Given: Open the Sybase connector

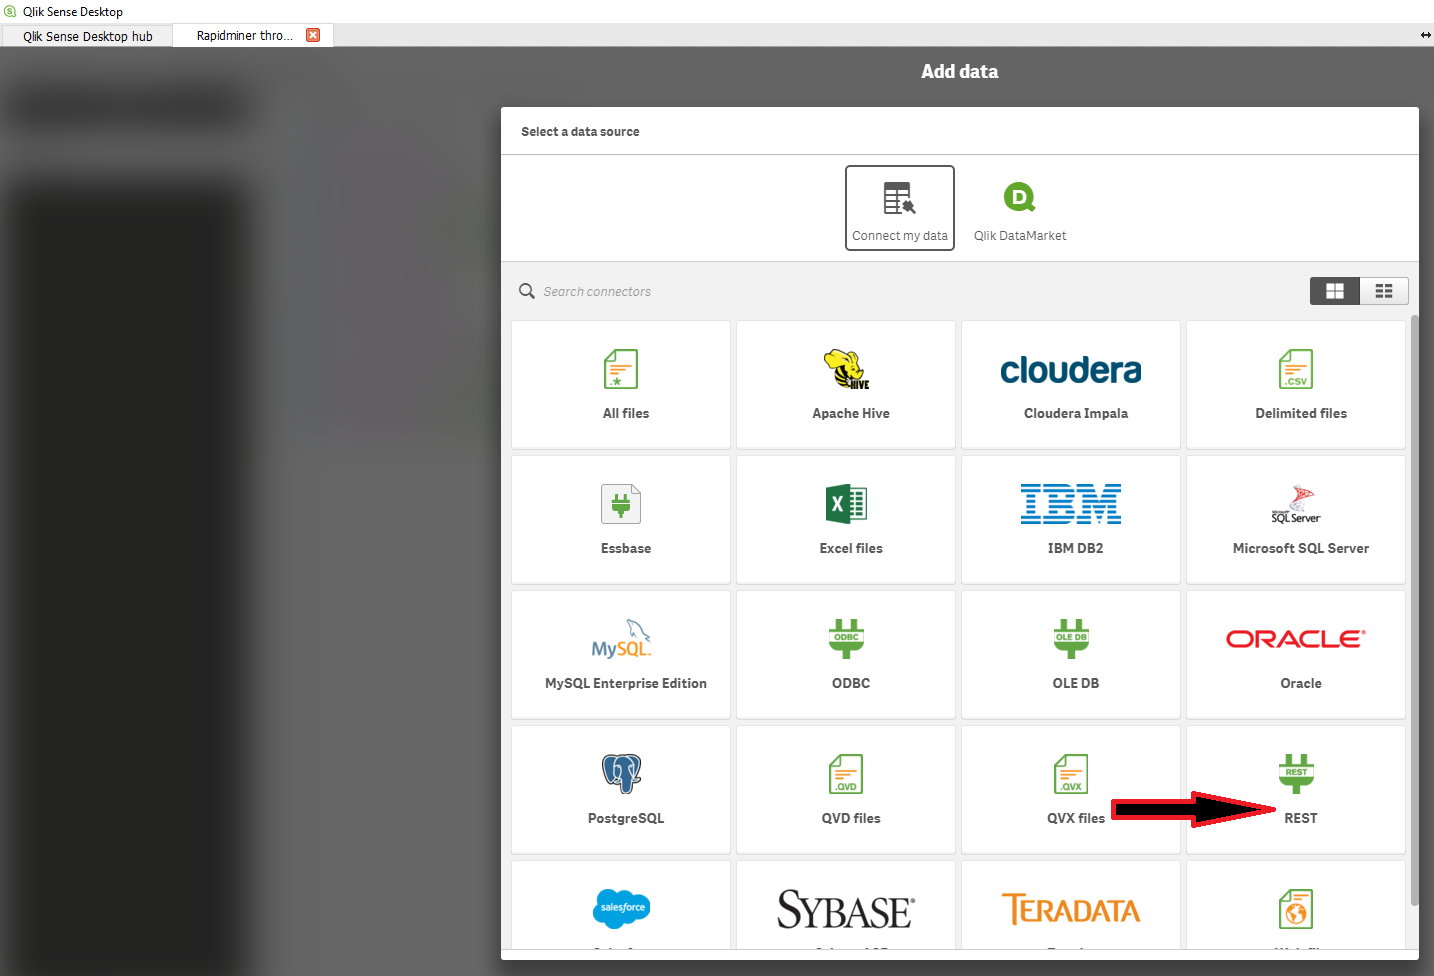Looking at the screenshot, I should [846, 906].
